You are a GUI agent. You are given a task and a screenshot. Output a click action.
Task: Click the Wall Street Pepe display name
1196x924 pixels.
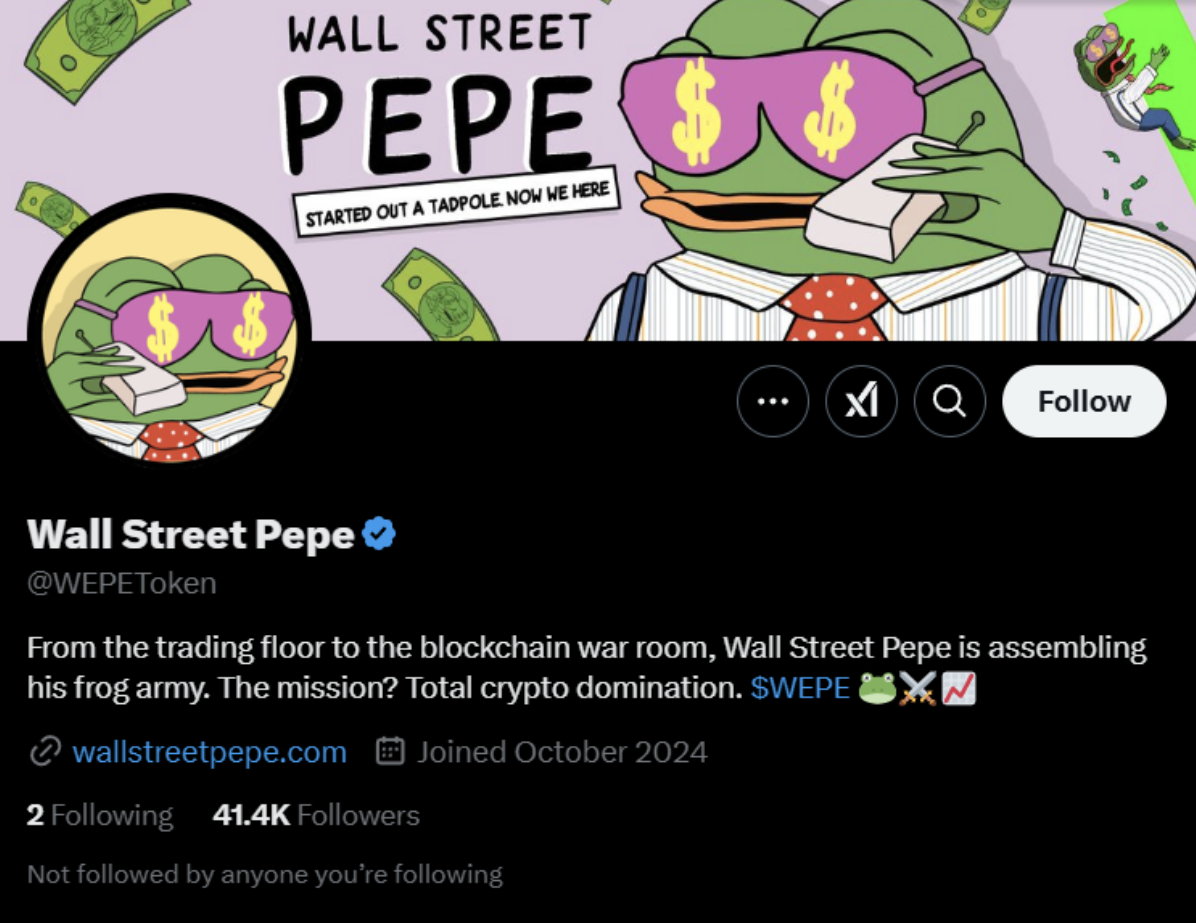point(190,535)
